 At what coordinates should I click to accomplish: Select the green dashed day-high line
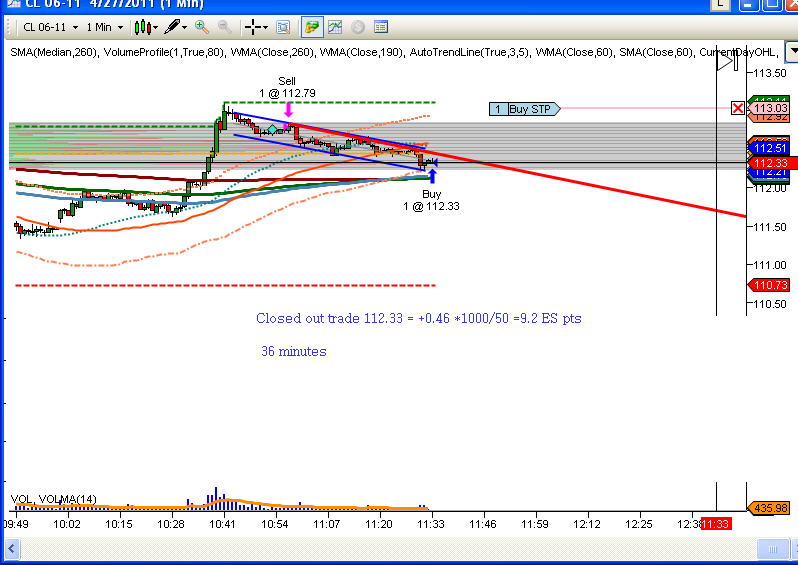coord(330,102)
